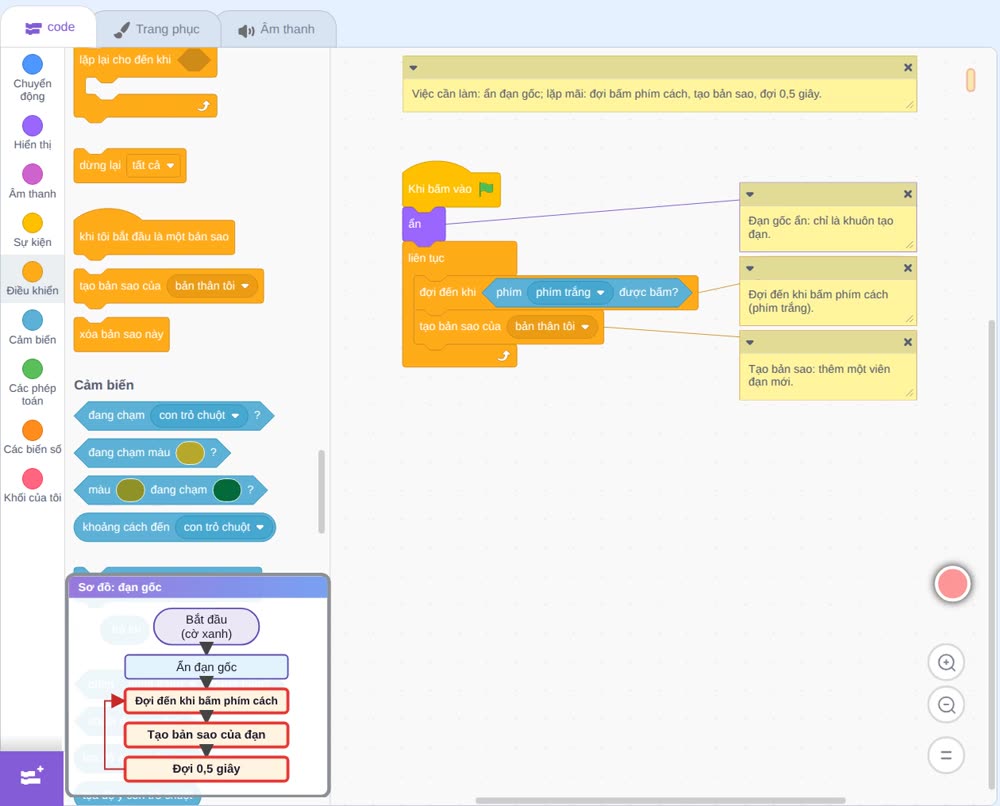Image resolution: width=1000 pixels, height=806 pixels.
Task: Zoom out of the workspace
Action: tap(946, 705)
